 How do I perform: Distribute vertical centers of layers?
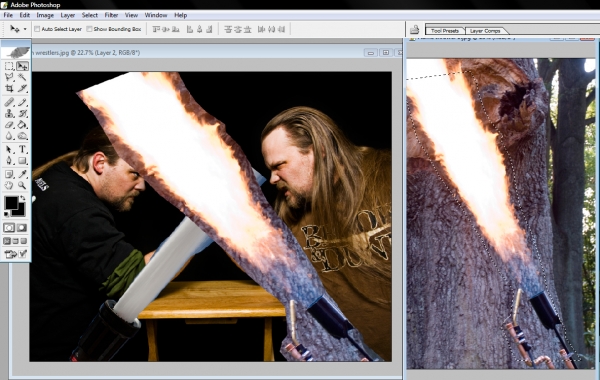pyautogui.click(x=238, y=29)
